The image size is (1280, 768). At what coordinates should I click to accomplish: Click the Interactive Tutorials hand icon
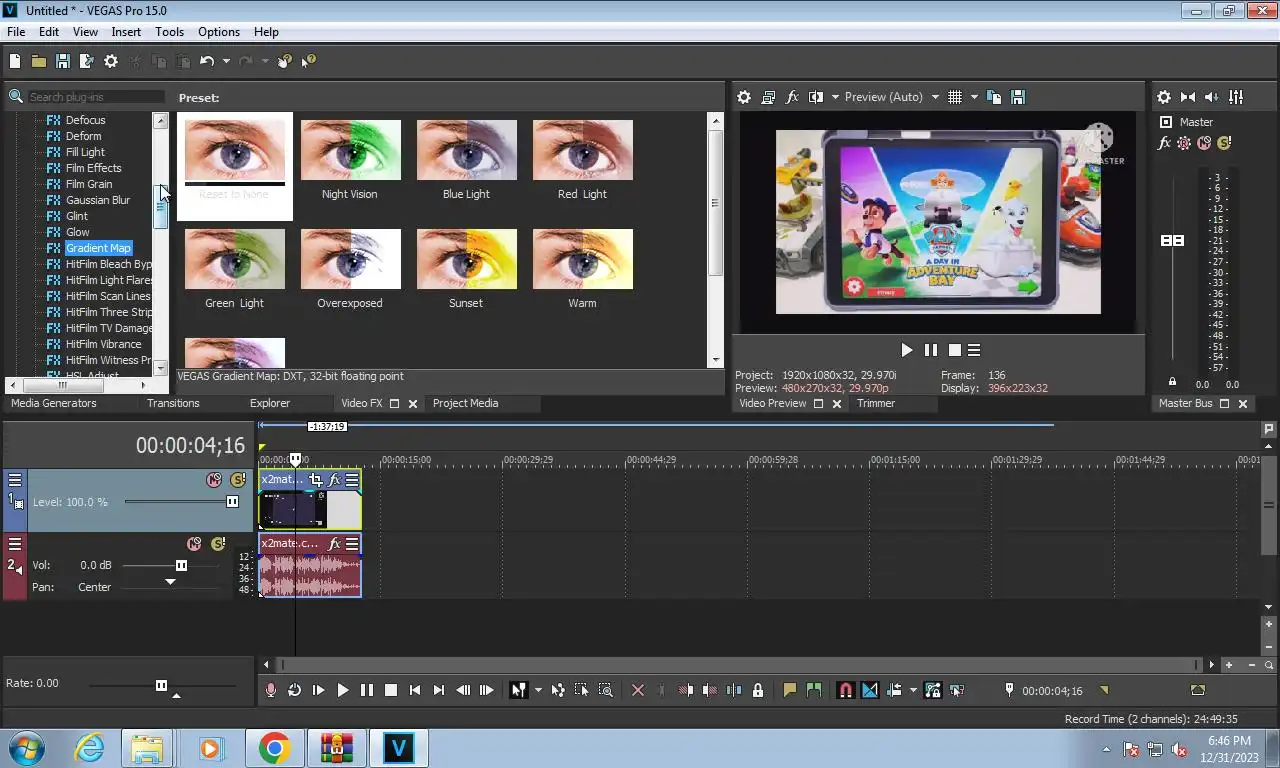(x=285, y=61)
